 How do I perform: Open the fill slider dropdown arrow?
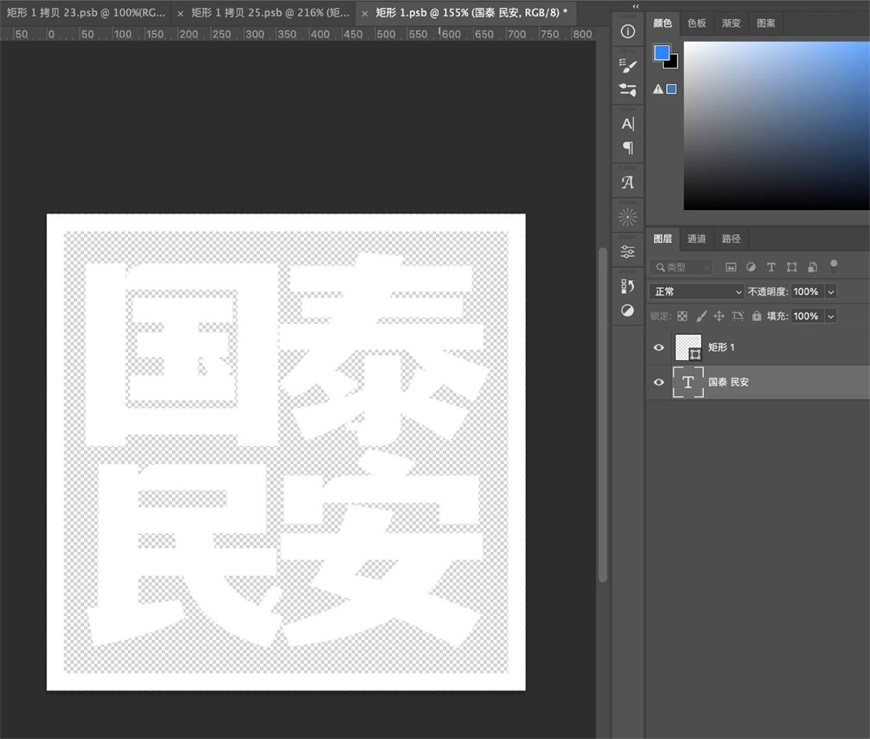[x=831, y=316]
